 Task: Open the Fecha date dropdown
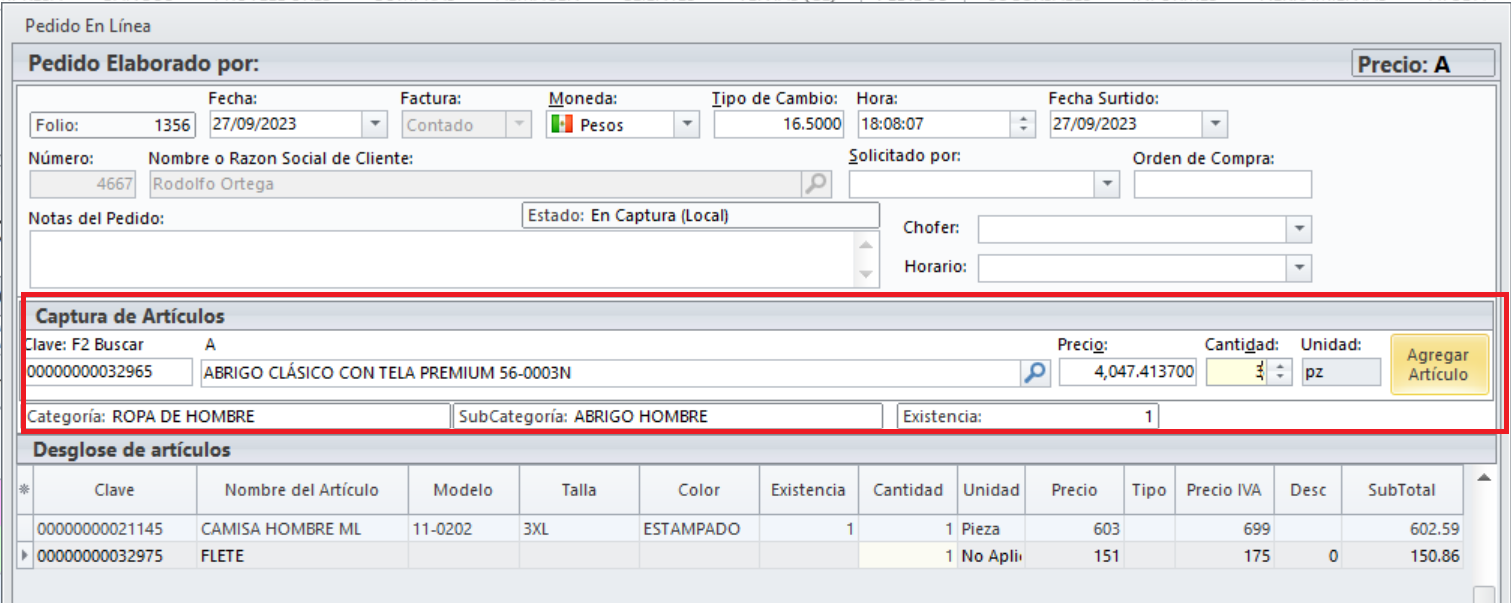tap(374, 125)
